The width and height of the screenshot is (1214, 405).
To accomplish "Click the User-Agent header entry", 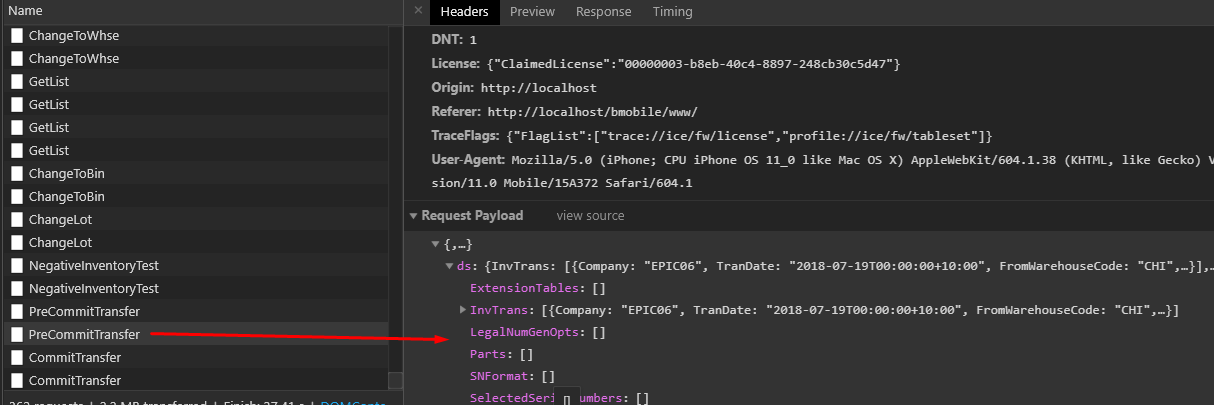I will point(822,172).
